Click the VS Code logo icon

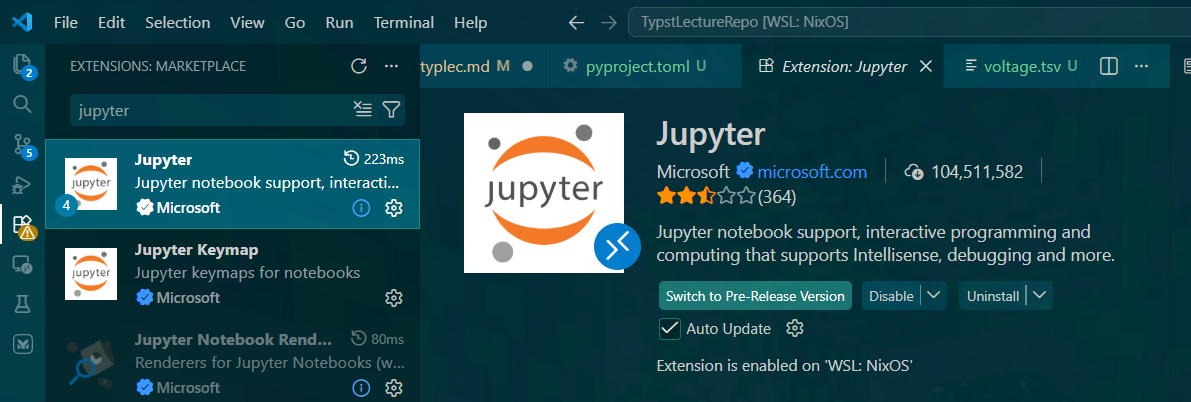[x=21, y=22]
